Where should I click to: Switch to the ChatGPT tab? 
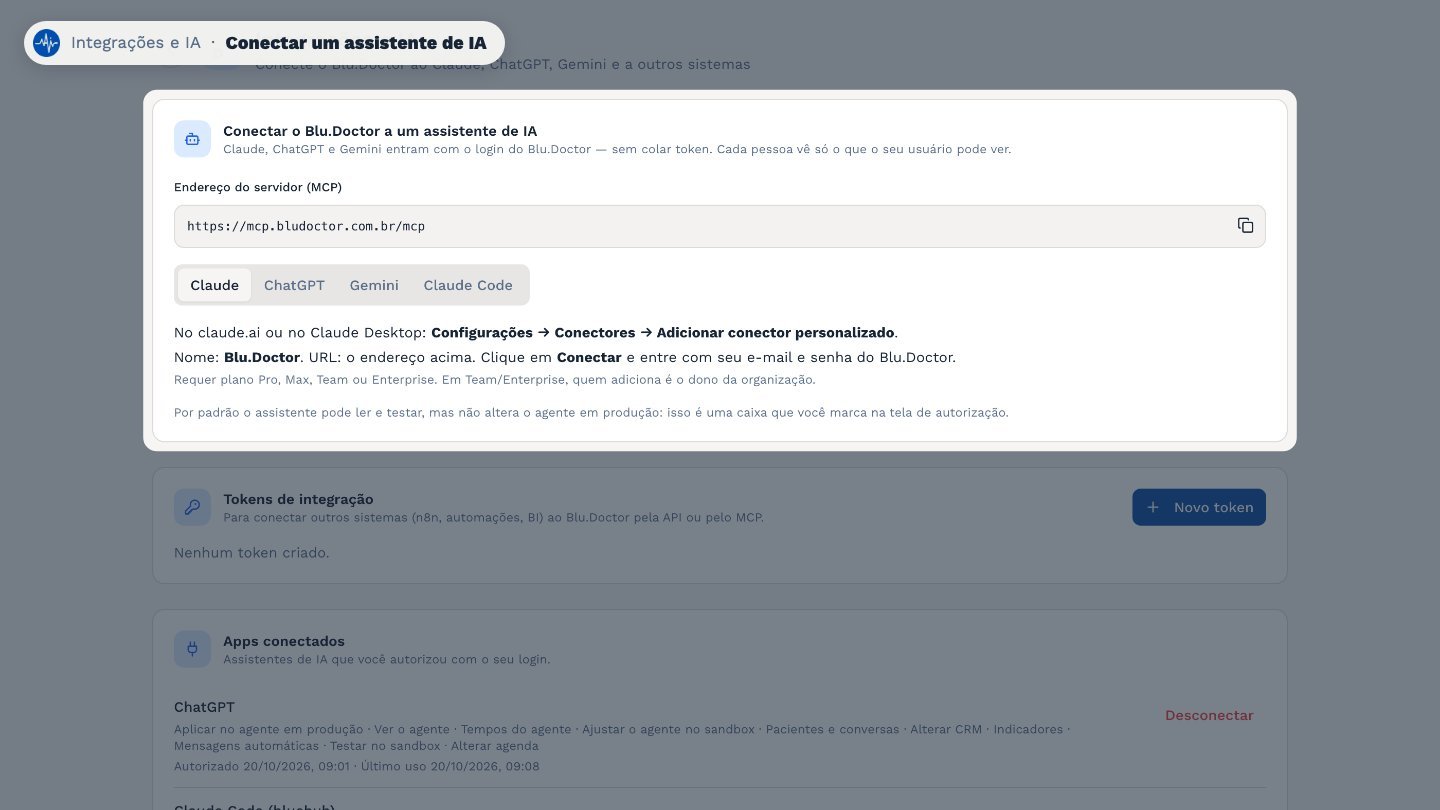click(x=294, y=285)
